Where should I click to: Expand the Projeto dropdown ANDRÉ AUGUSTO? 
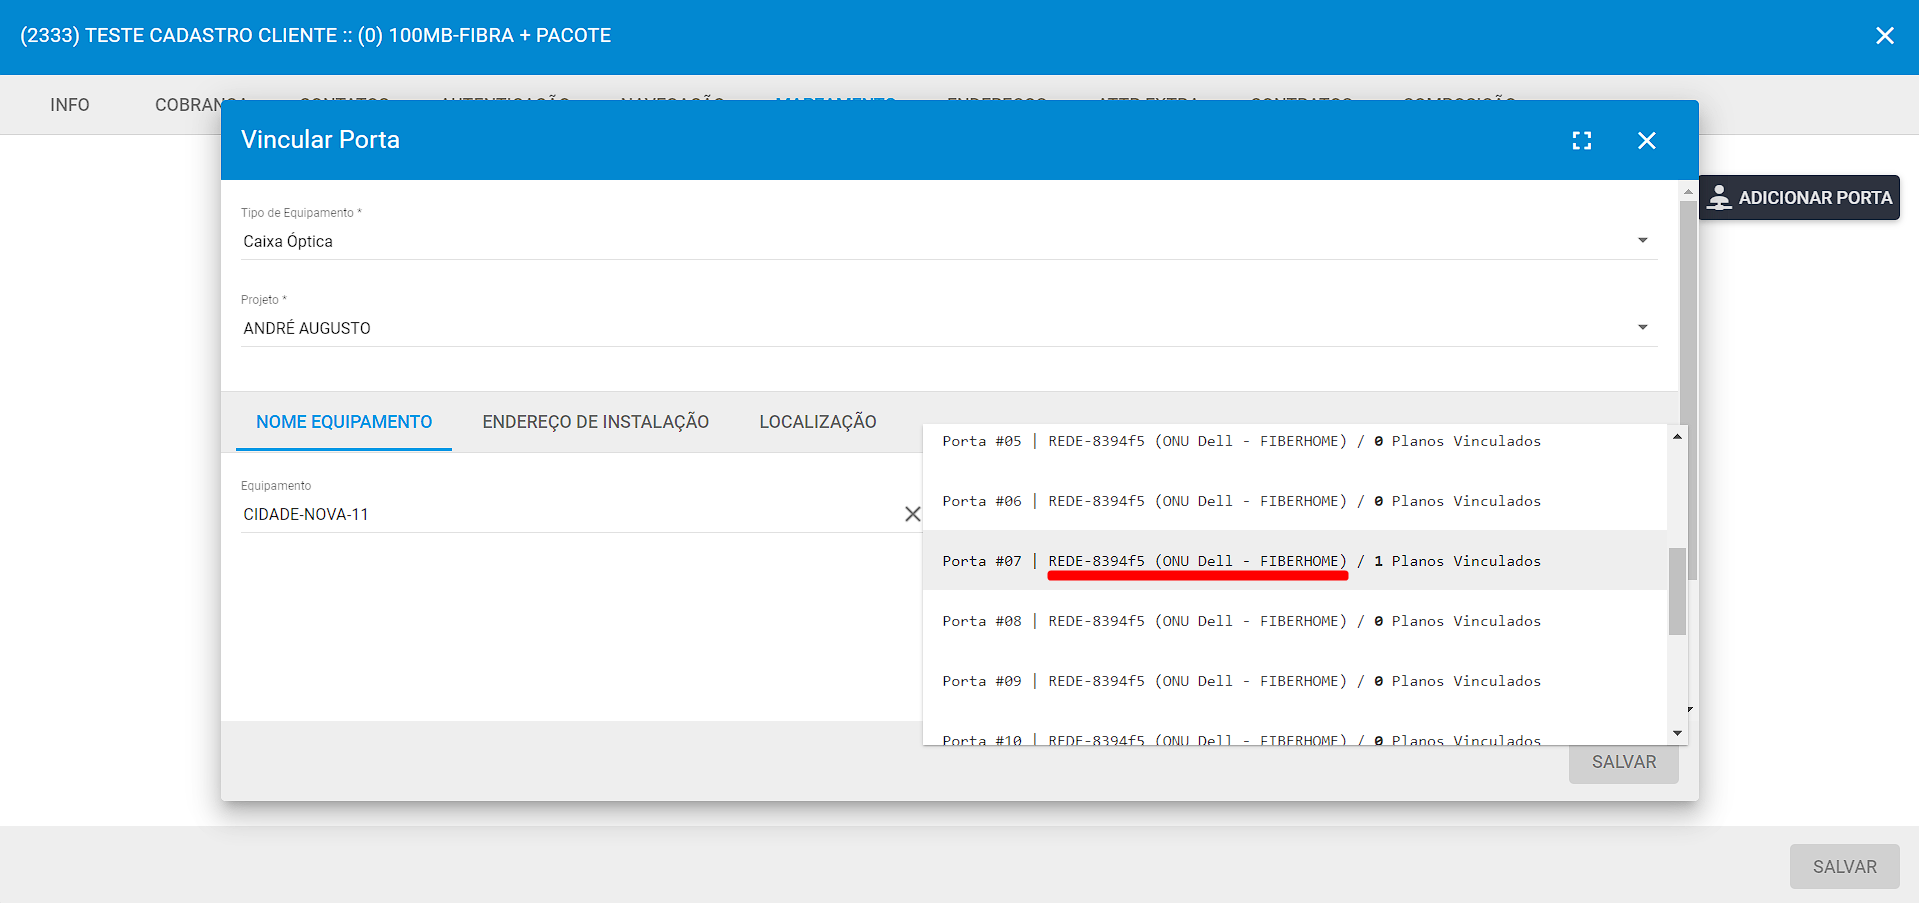point(948,328)
